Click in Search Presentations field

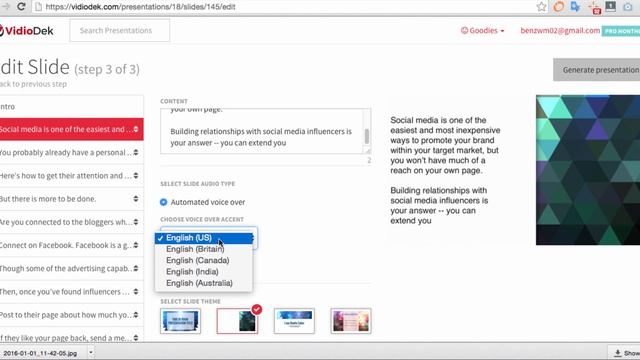pos(120,31)
